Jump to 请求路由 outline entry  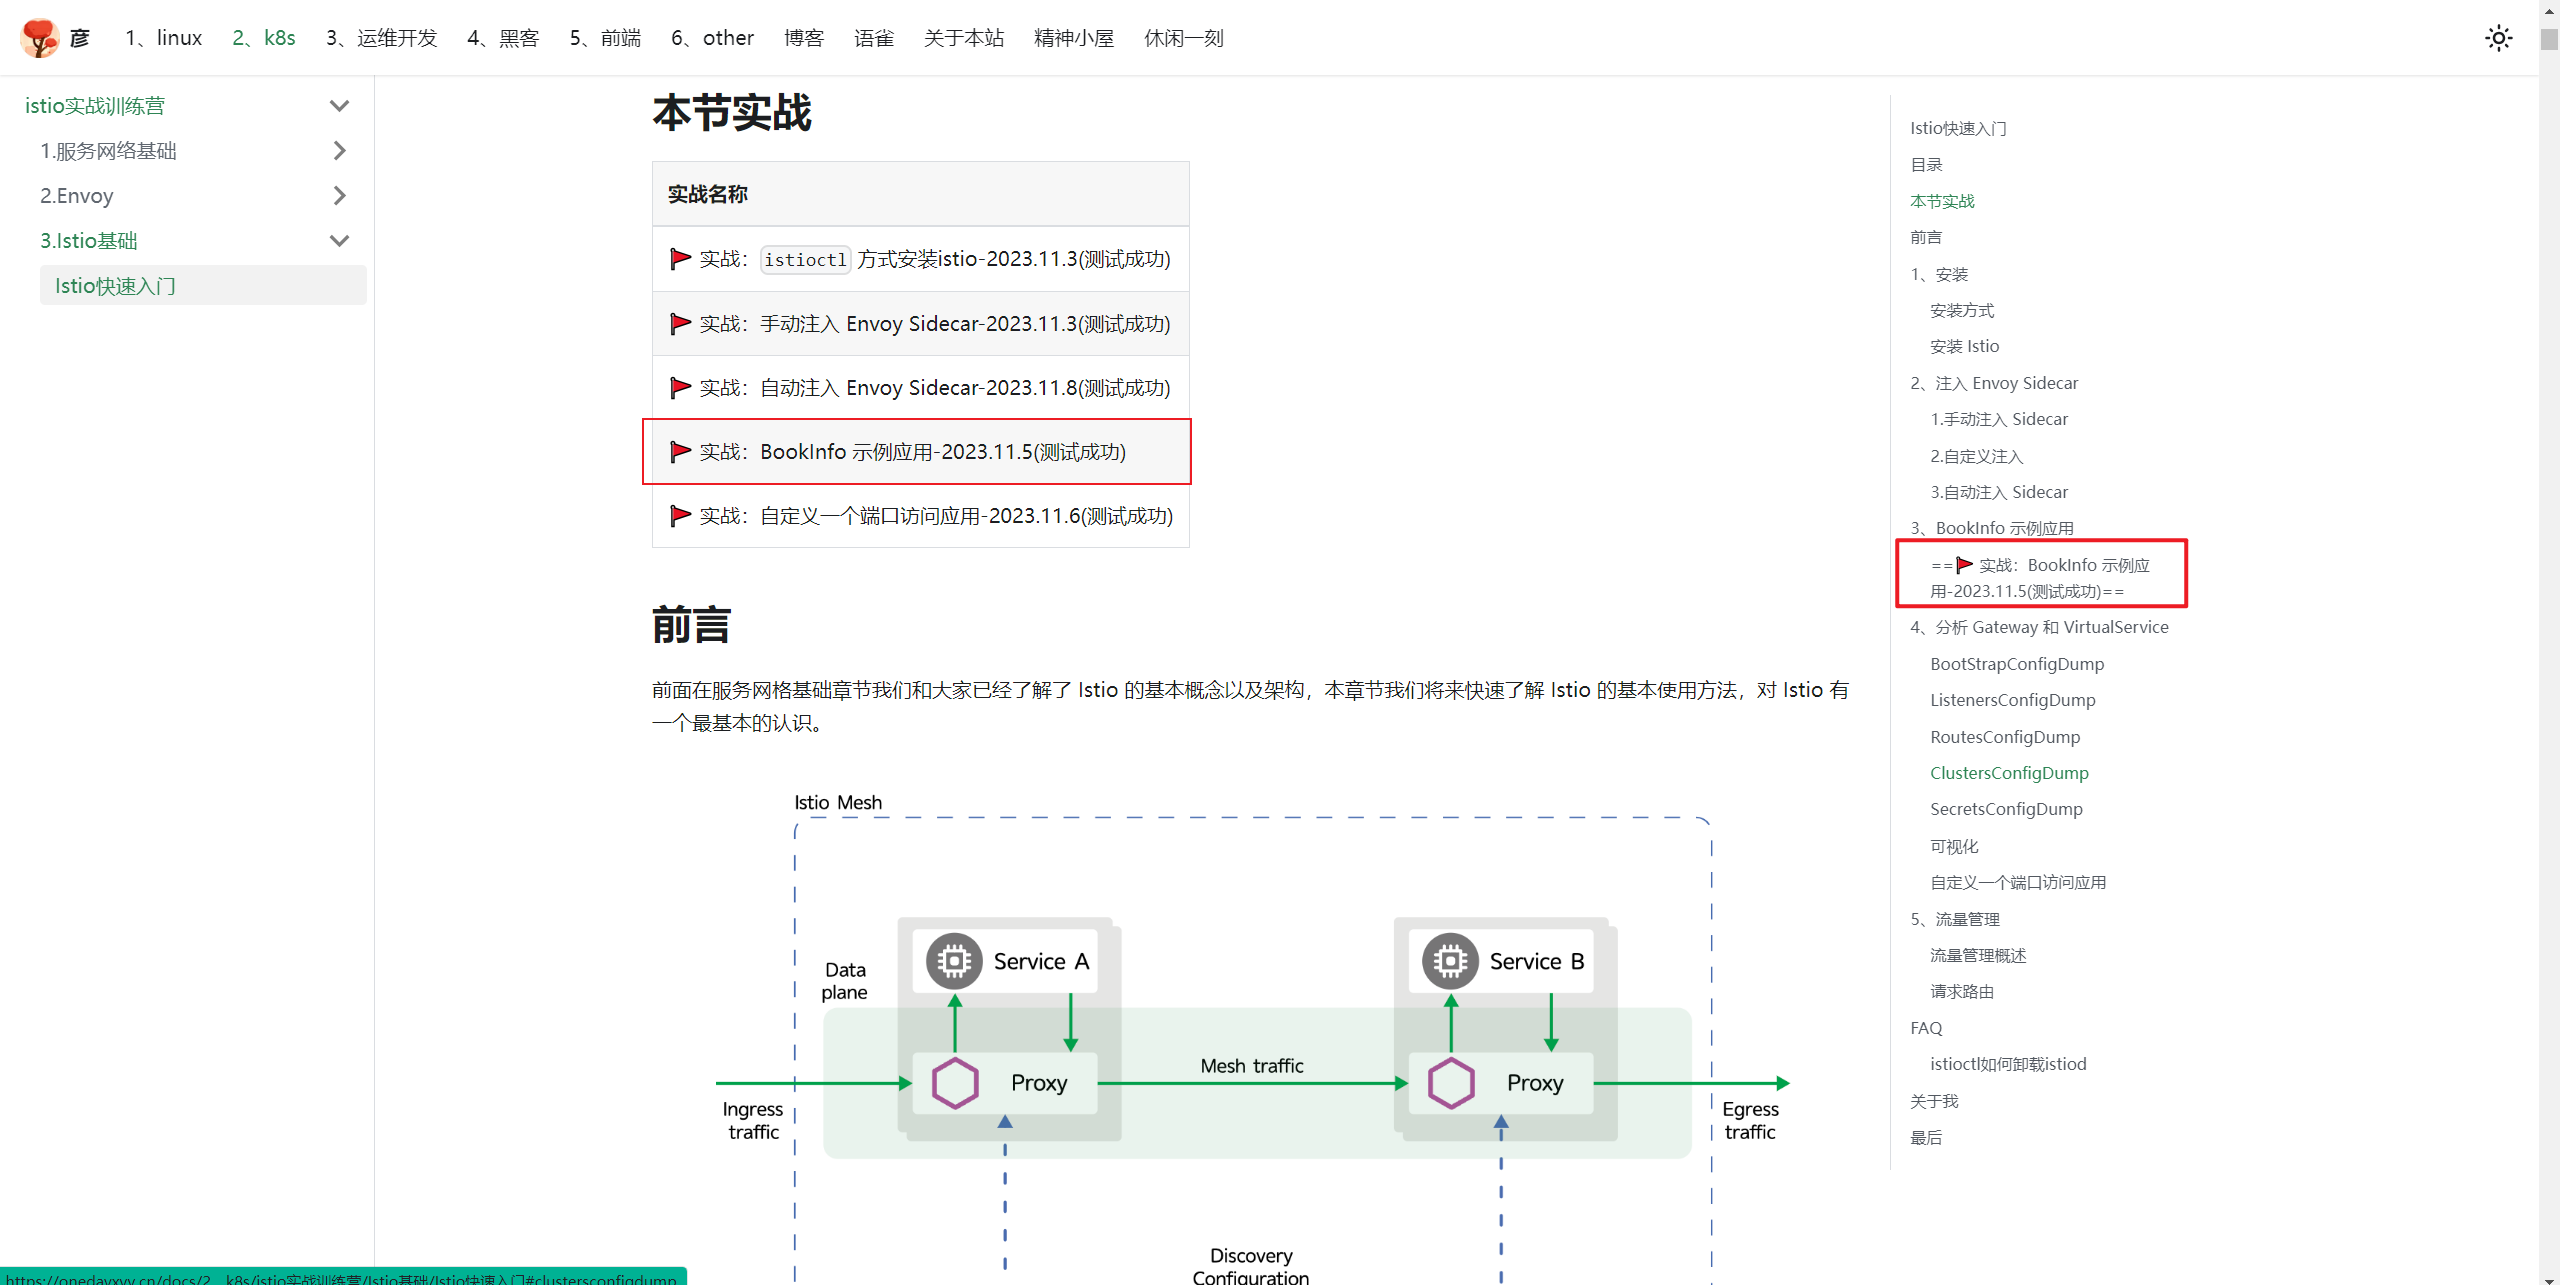[x=1962, y=991]
